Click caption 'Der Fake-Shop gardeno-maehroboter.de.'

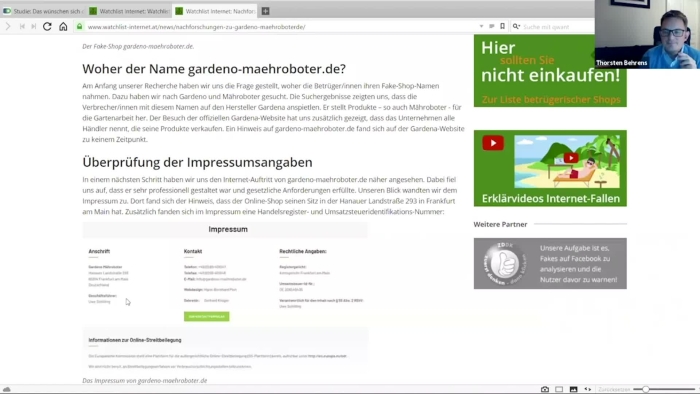point(138,46)
